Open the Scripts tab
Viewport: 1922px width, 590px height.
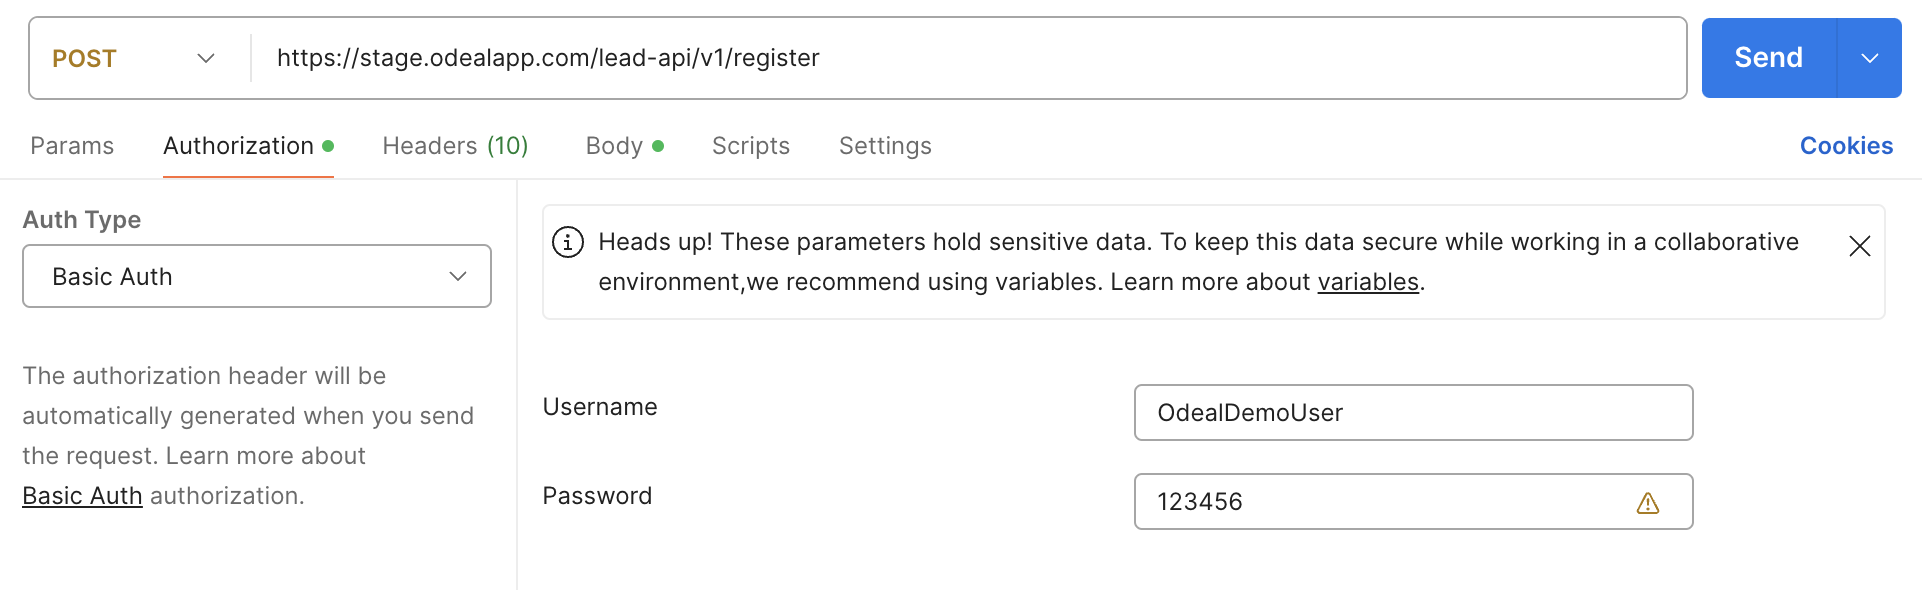click(x=750, y=146)
